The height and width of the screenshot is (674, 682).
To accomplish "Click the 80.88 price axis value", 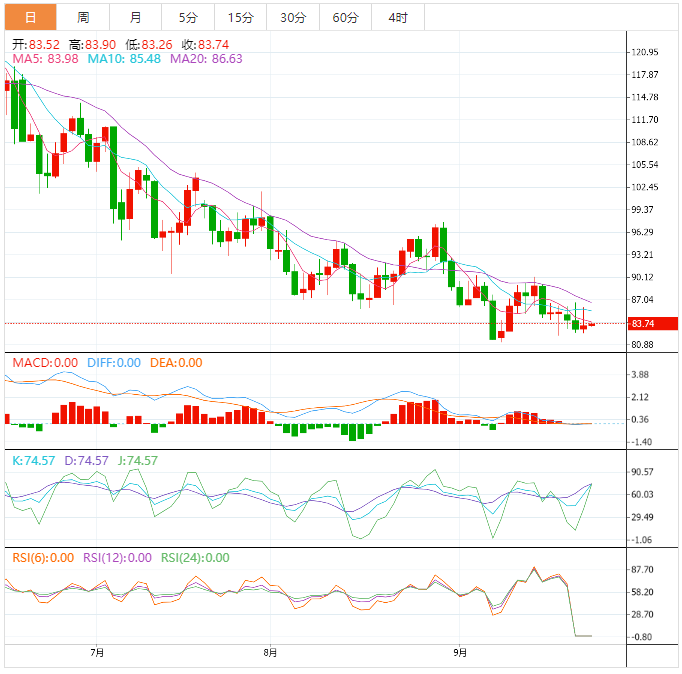I will click(x=642, y=345).
